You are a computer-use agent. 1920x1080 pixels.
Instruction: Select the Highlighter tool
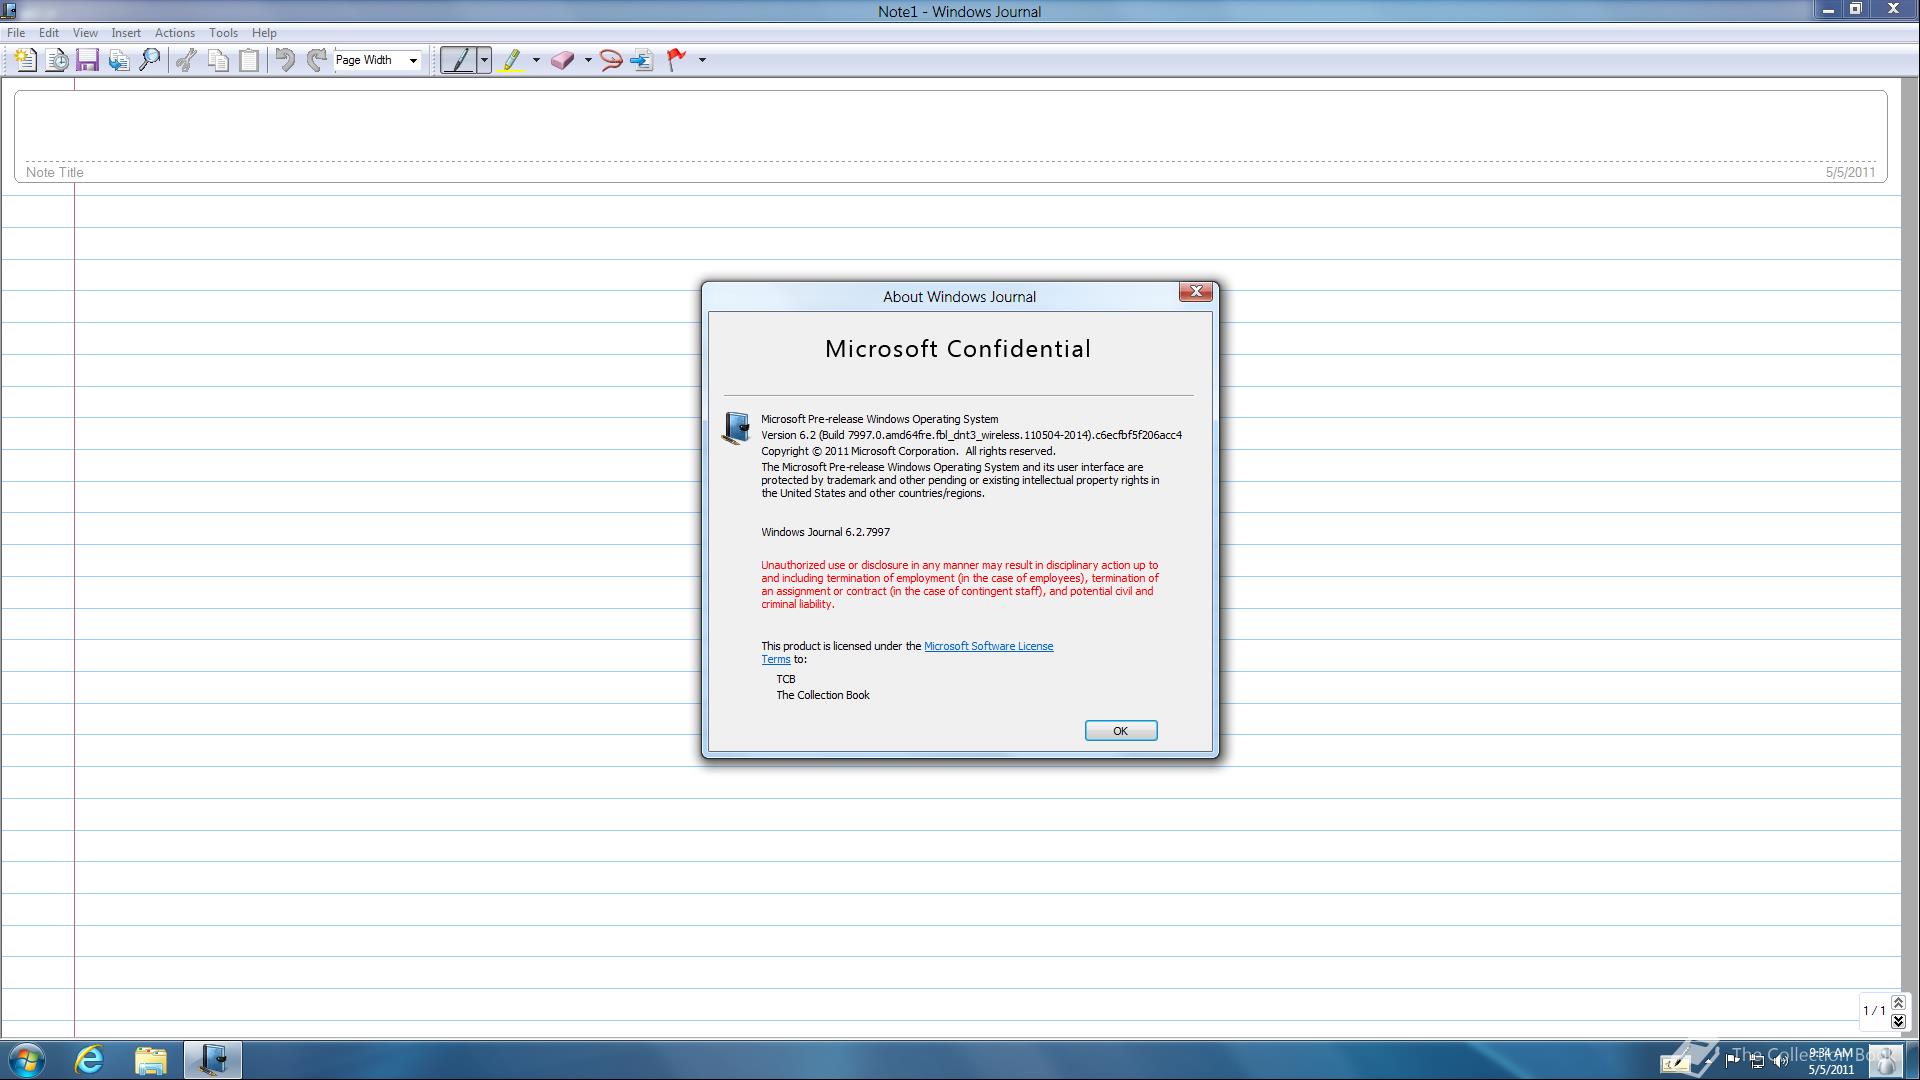point(512,60)
